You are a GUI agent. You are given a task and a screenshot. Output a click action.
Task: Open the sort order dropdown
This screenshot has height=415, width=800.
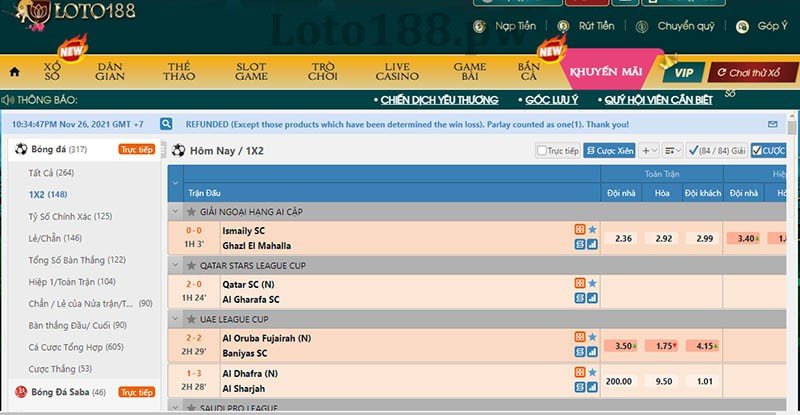(x=672, y=151)
